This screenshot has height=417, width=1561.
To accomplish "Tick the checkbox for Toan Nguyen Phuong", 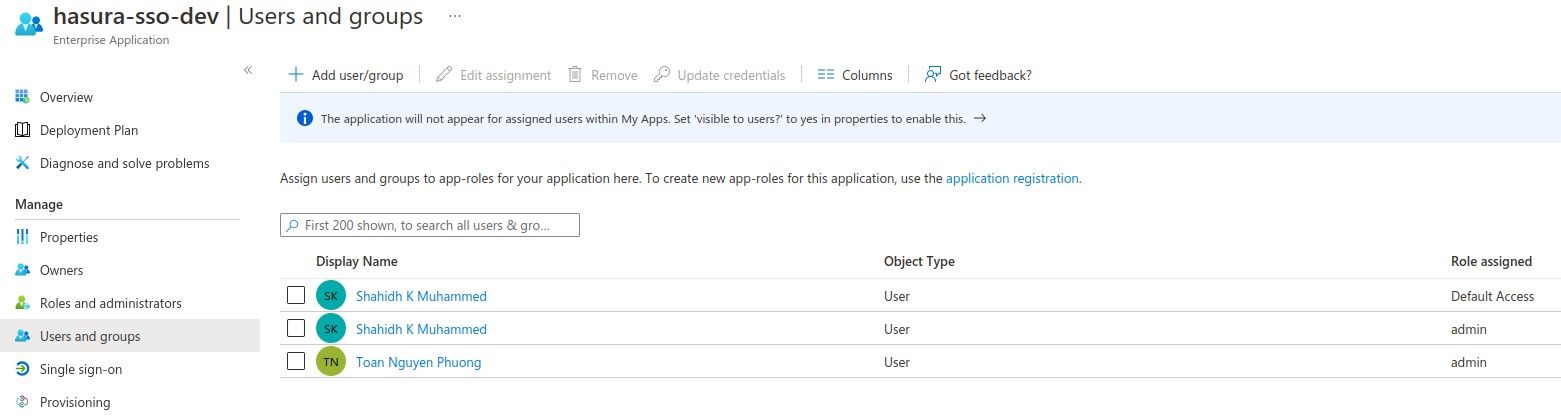I will pyautogui.click(x=295, y=361).
